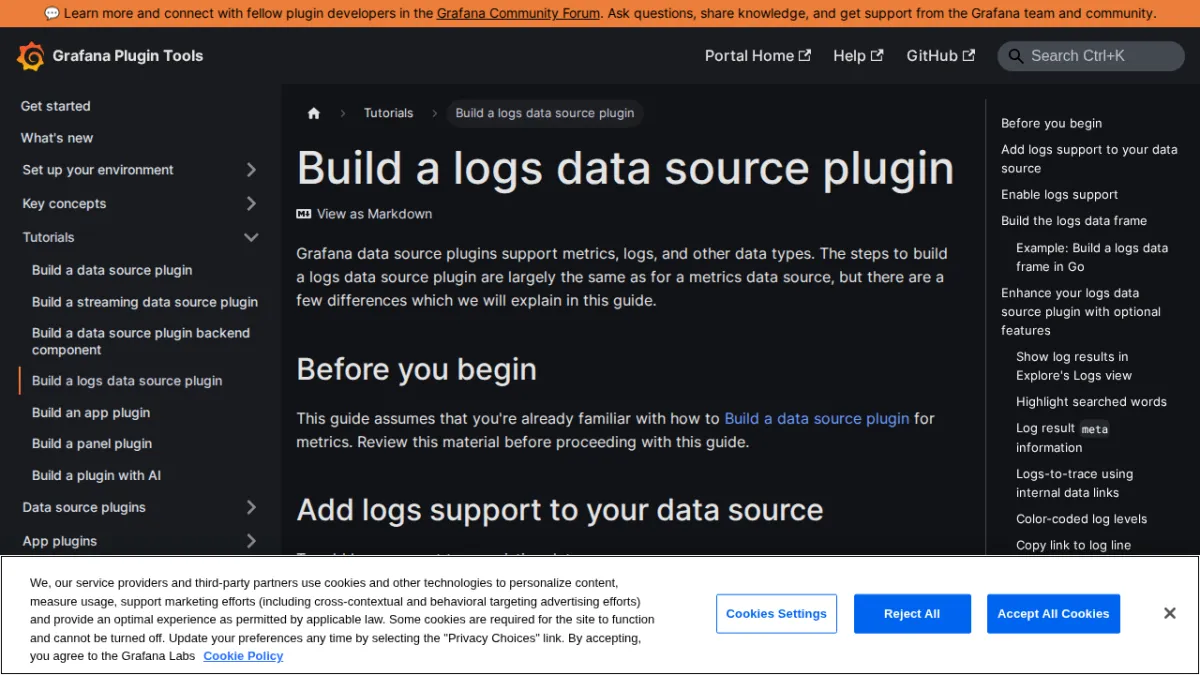1200x675 pixels.
Task: Click Grafana Plugin Tools title
Action: point(128,56)
